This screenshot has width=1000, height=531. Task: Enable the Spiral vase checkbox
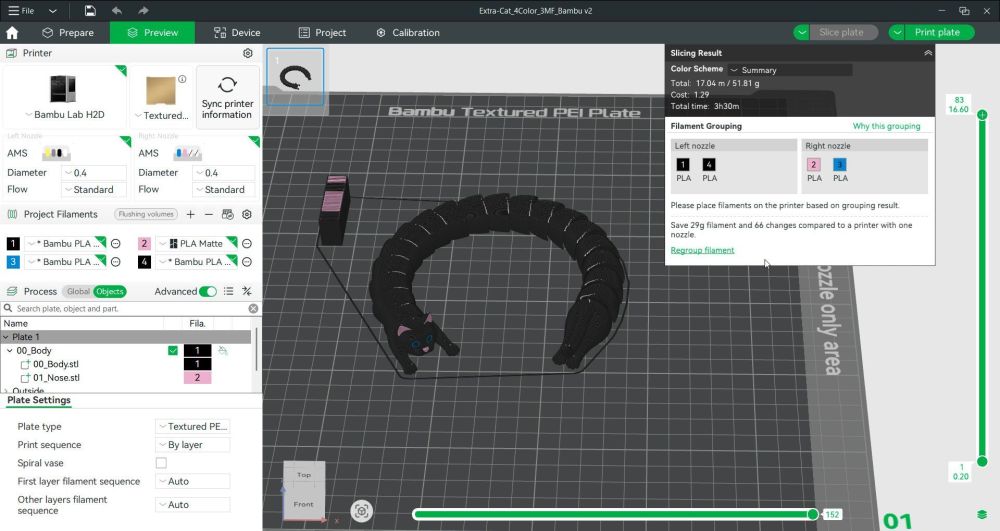(x=161, y=463)
